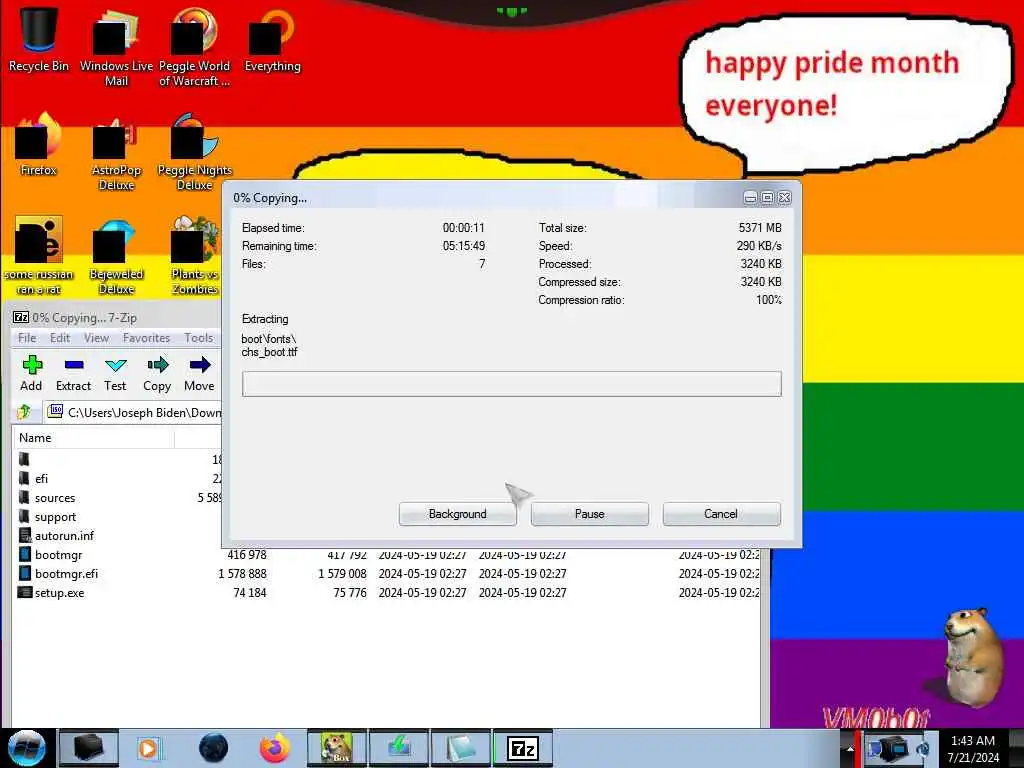Show hidden system tray icons arrow
Viewport: 1024px width, 768px height.
[850, 748]
